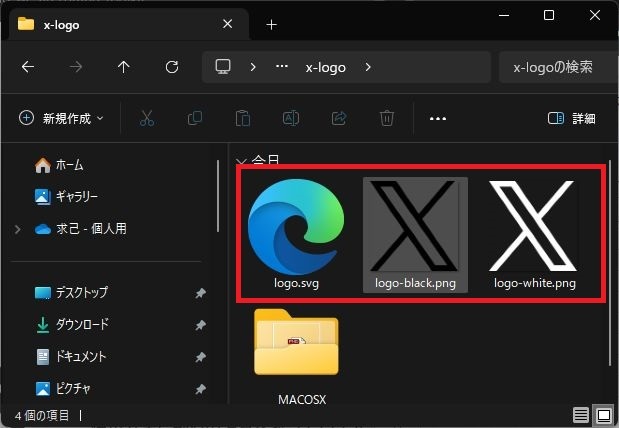Minimize the File Explorer window
The width and height of the screenshot is (619, 428).
tap(504, 15)
